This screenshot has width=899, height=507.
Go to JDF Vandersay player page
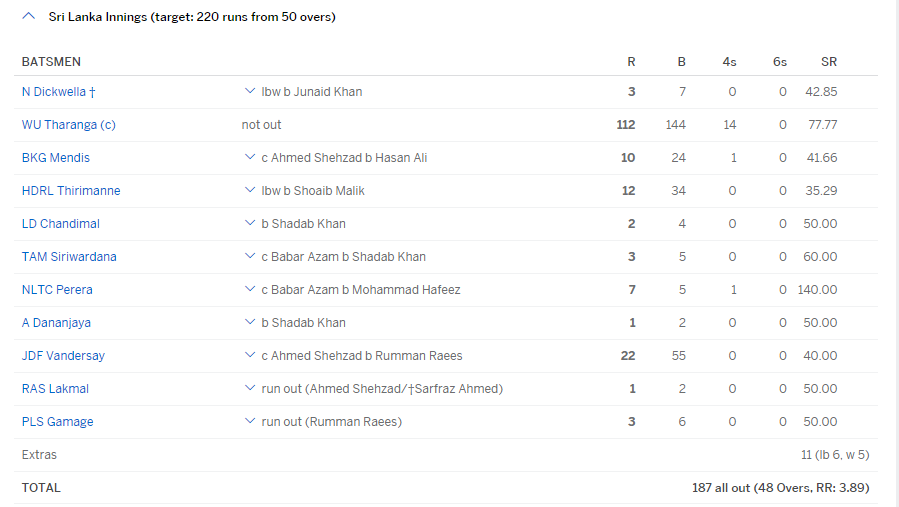coord(63,356)
